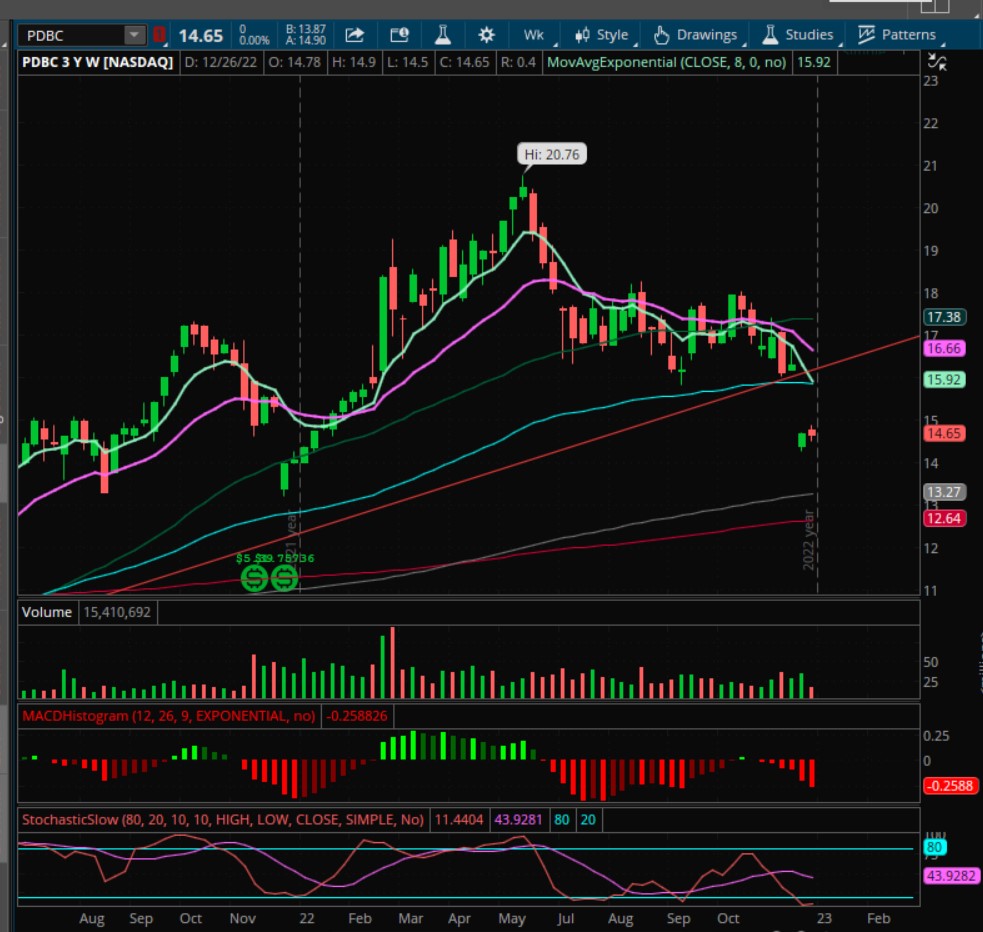
Task: Click the Hi: 20.76 price bubble
Action: (550, 154)
